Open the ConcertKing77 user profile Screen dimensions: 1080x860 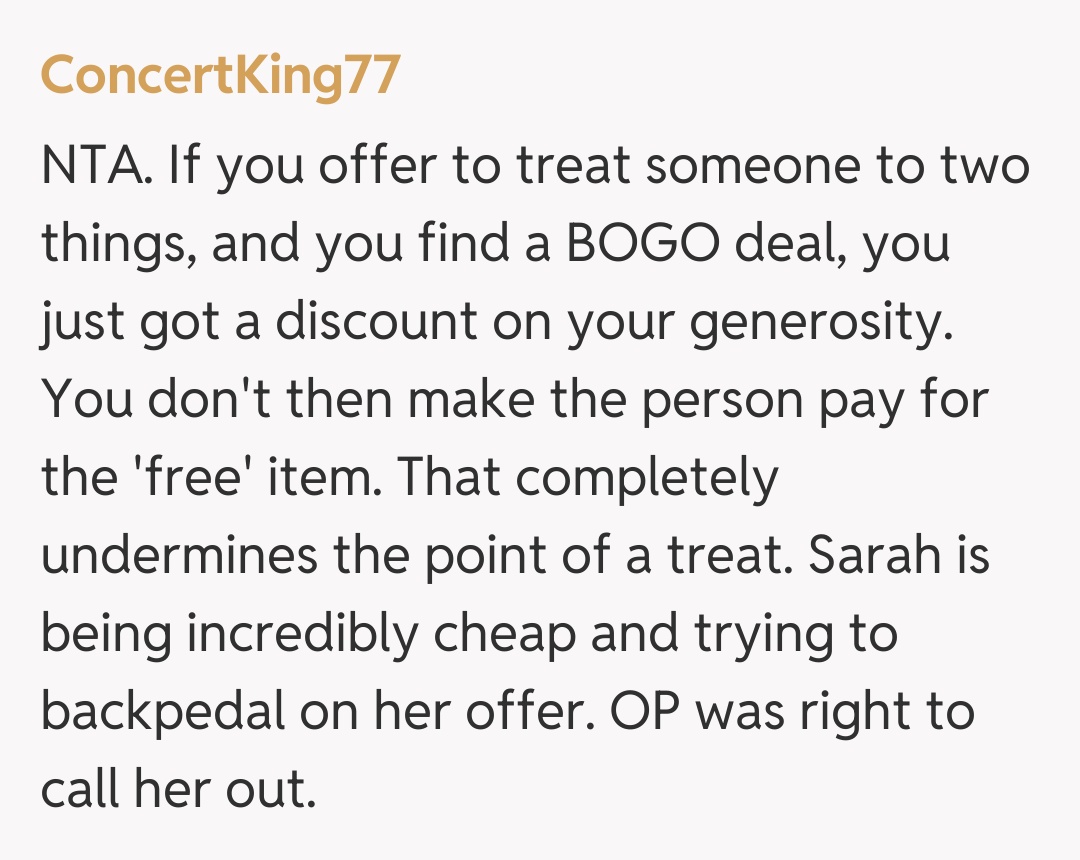point(220,75)
